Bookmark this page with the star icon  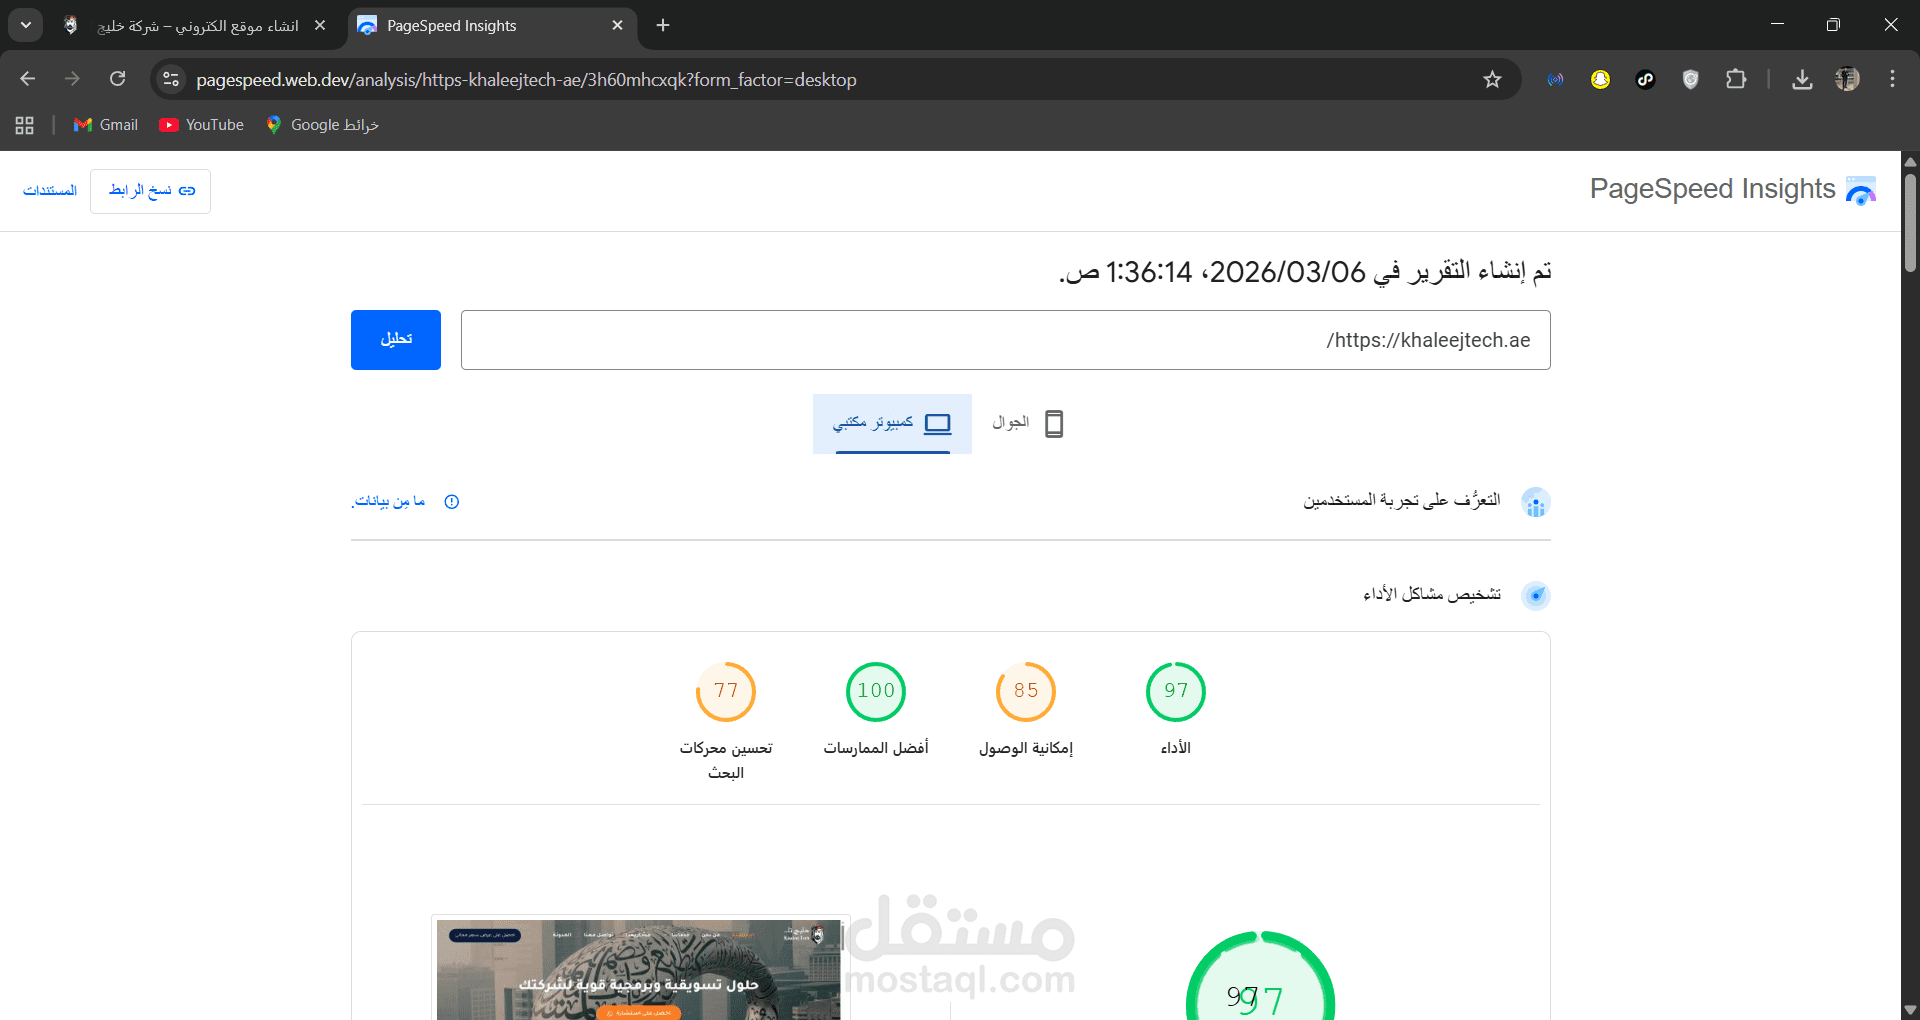[1492, 80]
